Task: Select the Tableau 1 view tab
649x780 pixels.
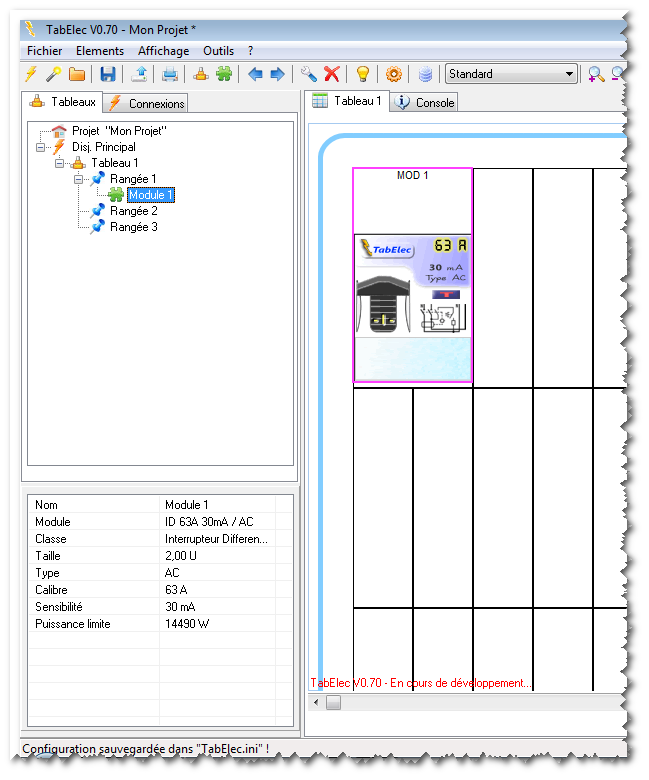Action: tap(347, 101)
